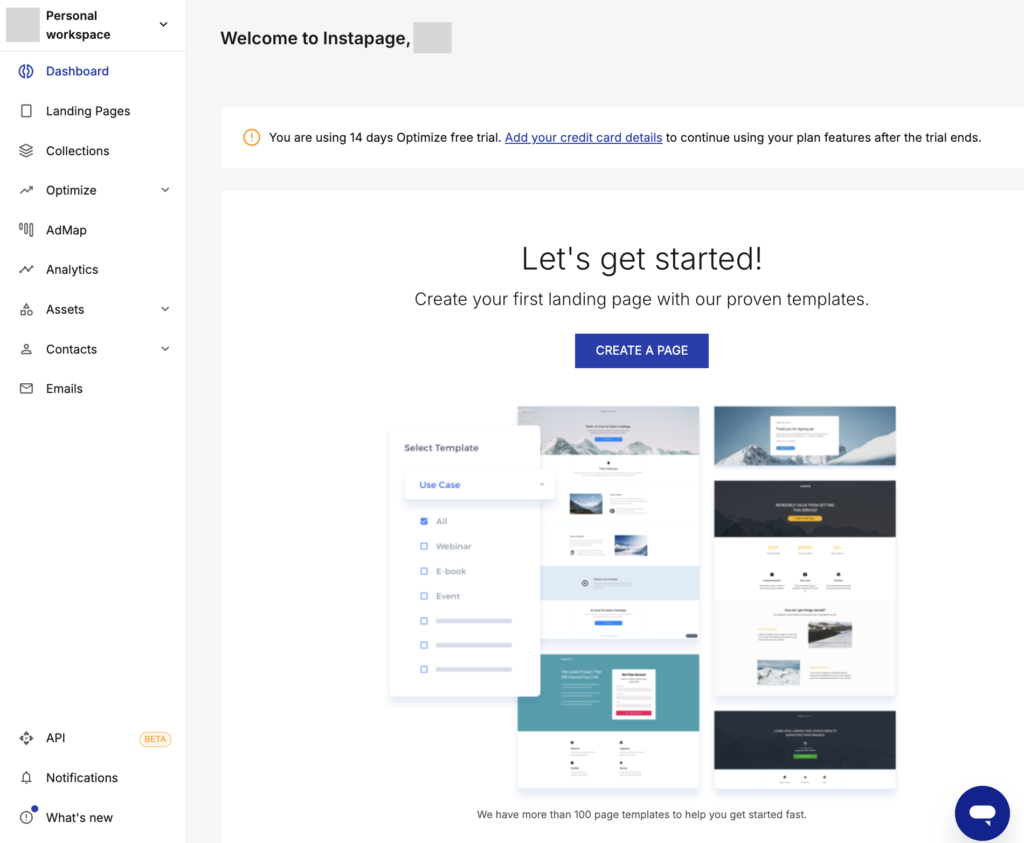The width and height of the screenshot is (1024, 843).
Task: Expand the Assets submenu chevron
Action: (165, 309)
